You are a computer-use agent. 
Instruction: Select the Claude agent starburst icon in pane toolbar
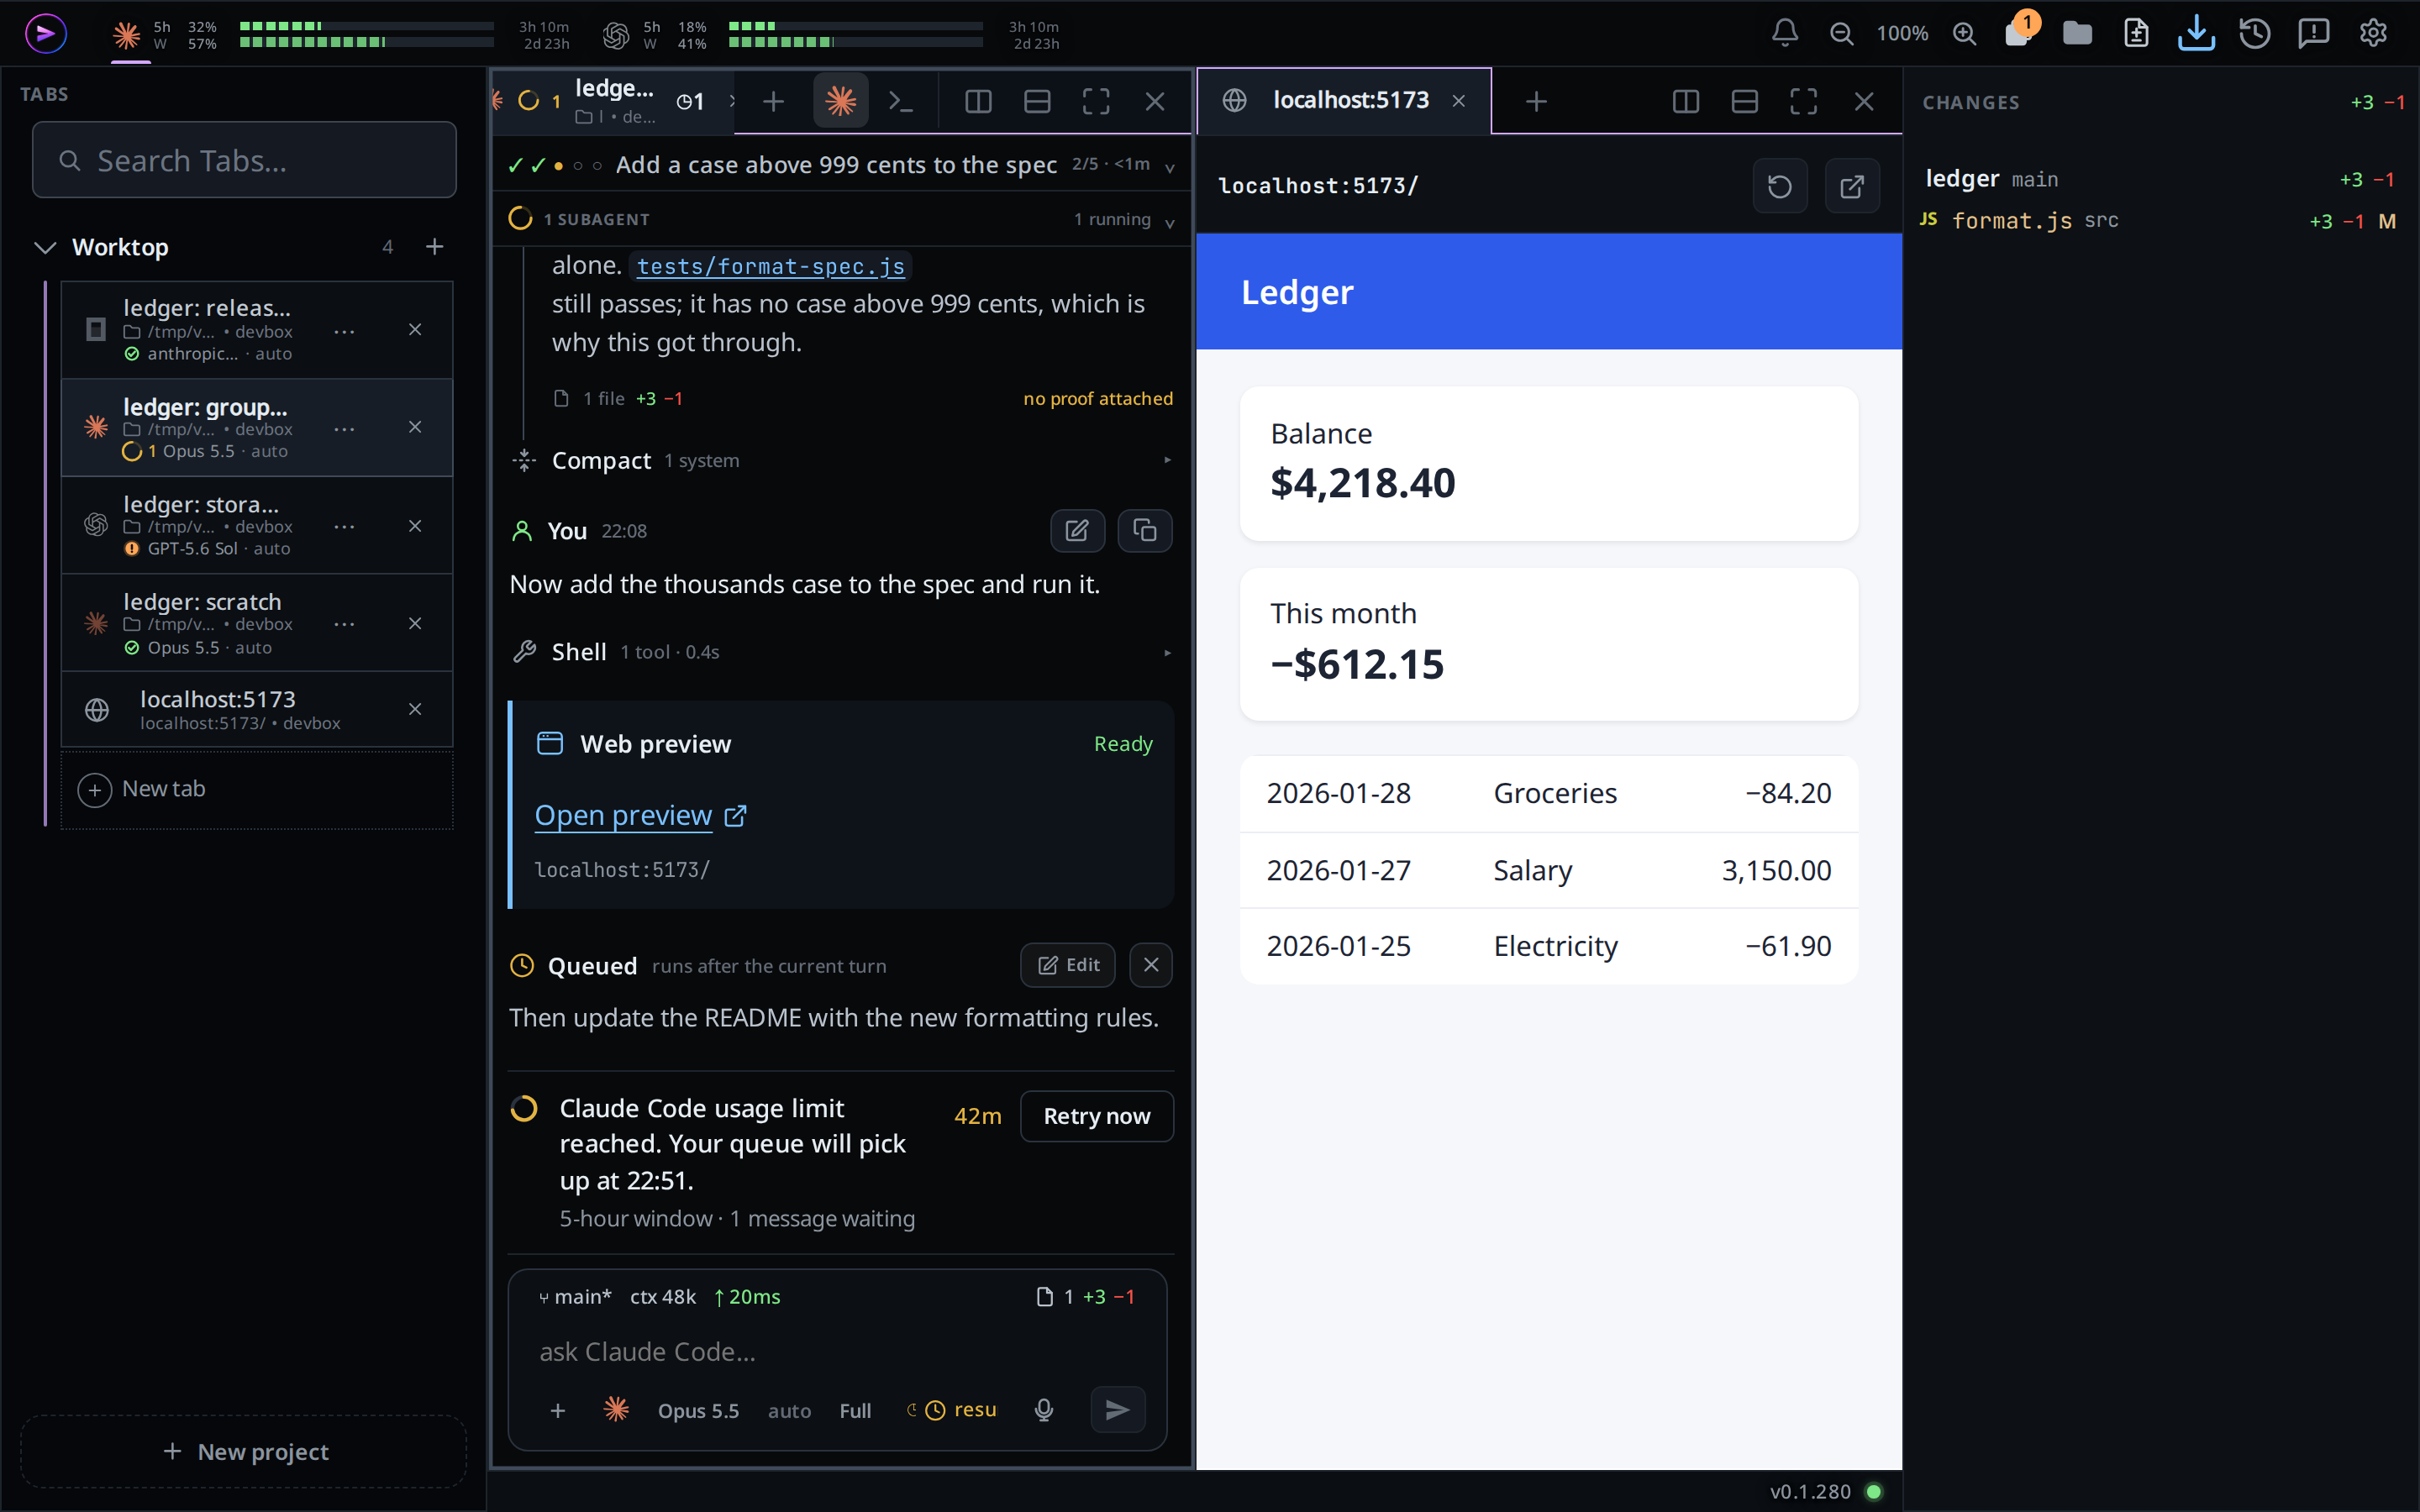tap(841, 101)
